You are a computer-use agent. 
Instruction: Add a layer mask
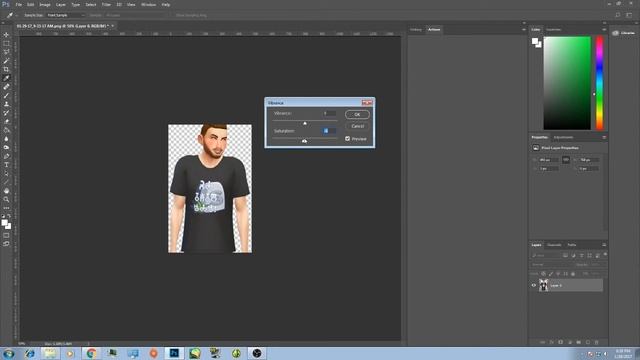pyautogui.click(x=560, y=342)
